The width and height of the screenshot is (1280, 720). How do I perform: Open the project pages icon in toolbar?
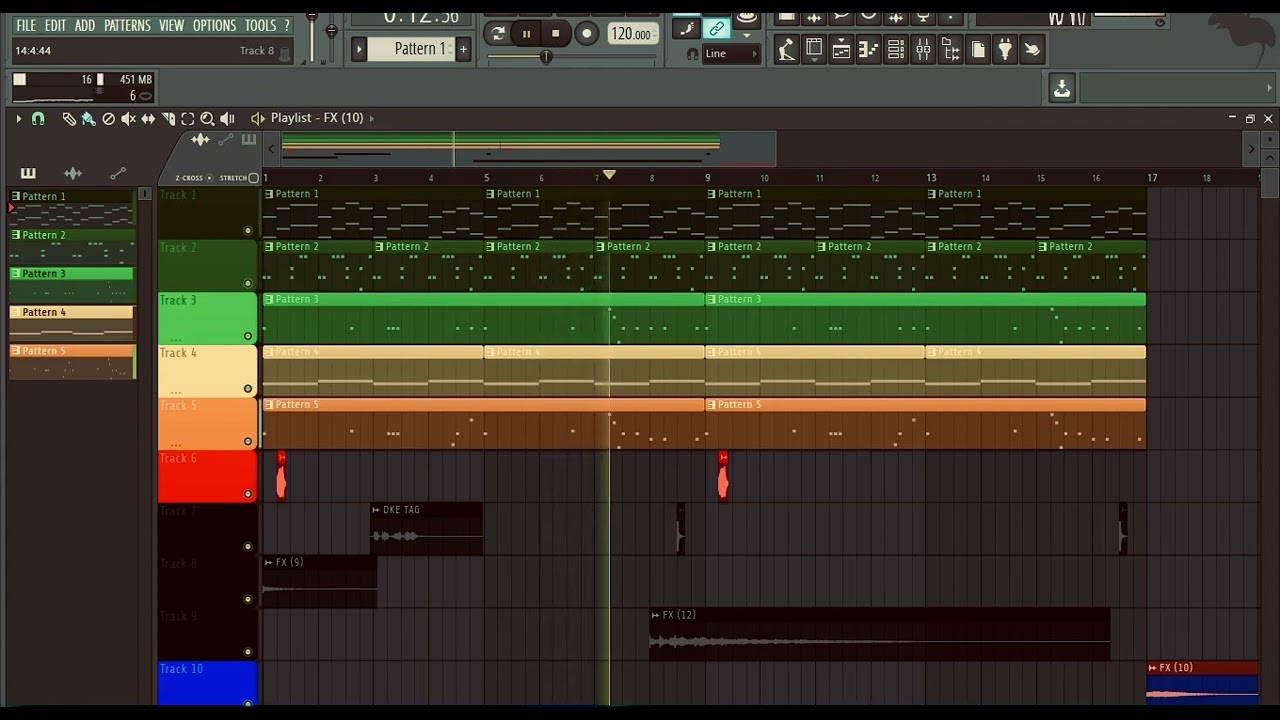[978, 48]
